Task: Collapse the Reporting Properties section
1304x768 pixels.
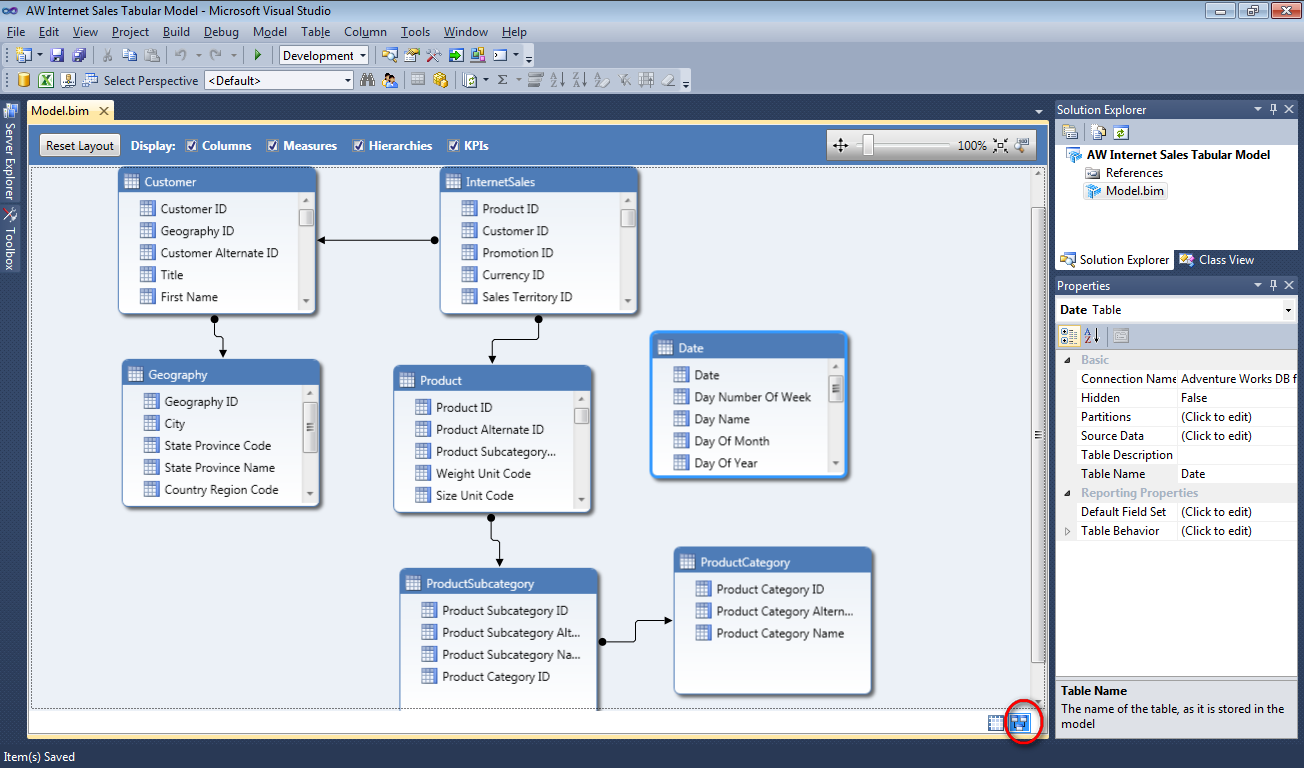Action: point(1067,493)
